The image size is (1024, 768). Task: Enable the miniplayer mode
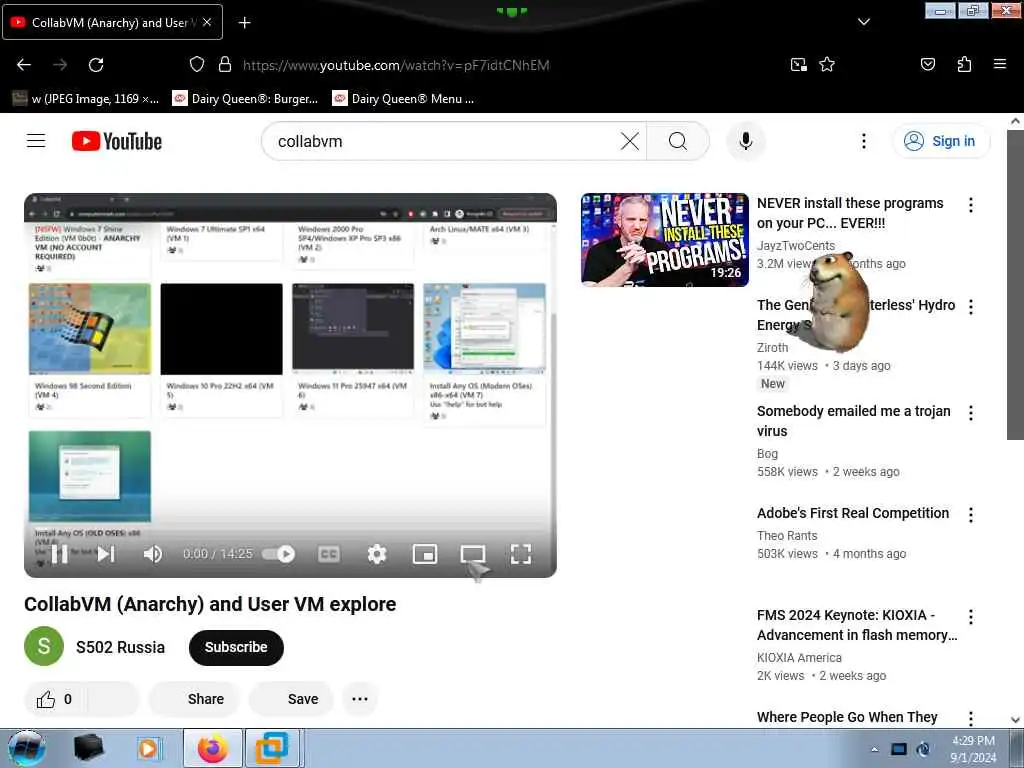pos(425,554)
